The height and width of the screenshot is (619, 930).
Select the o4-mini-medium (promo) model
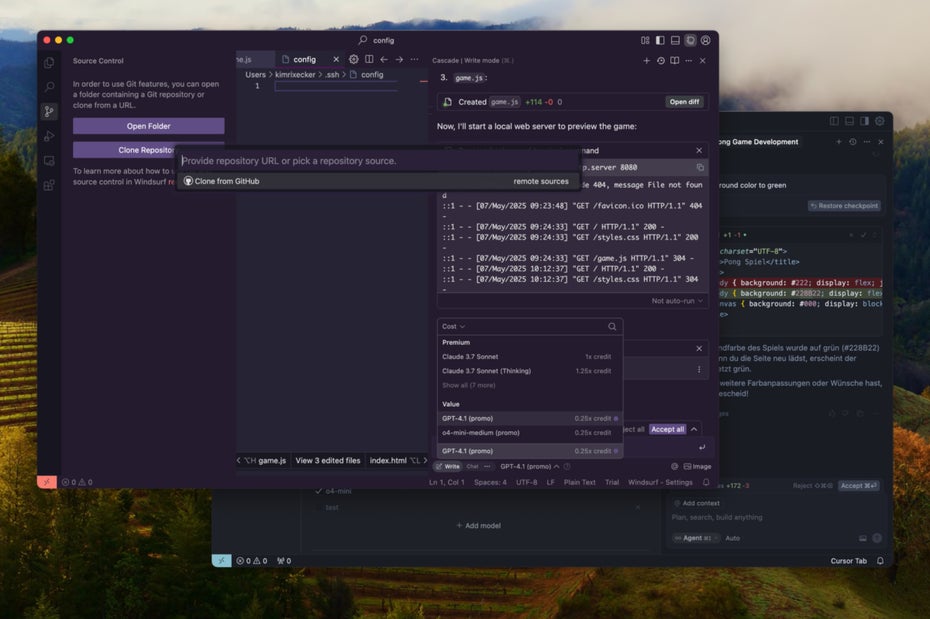530,432
